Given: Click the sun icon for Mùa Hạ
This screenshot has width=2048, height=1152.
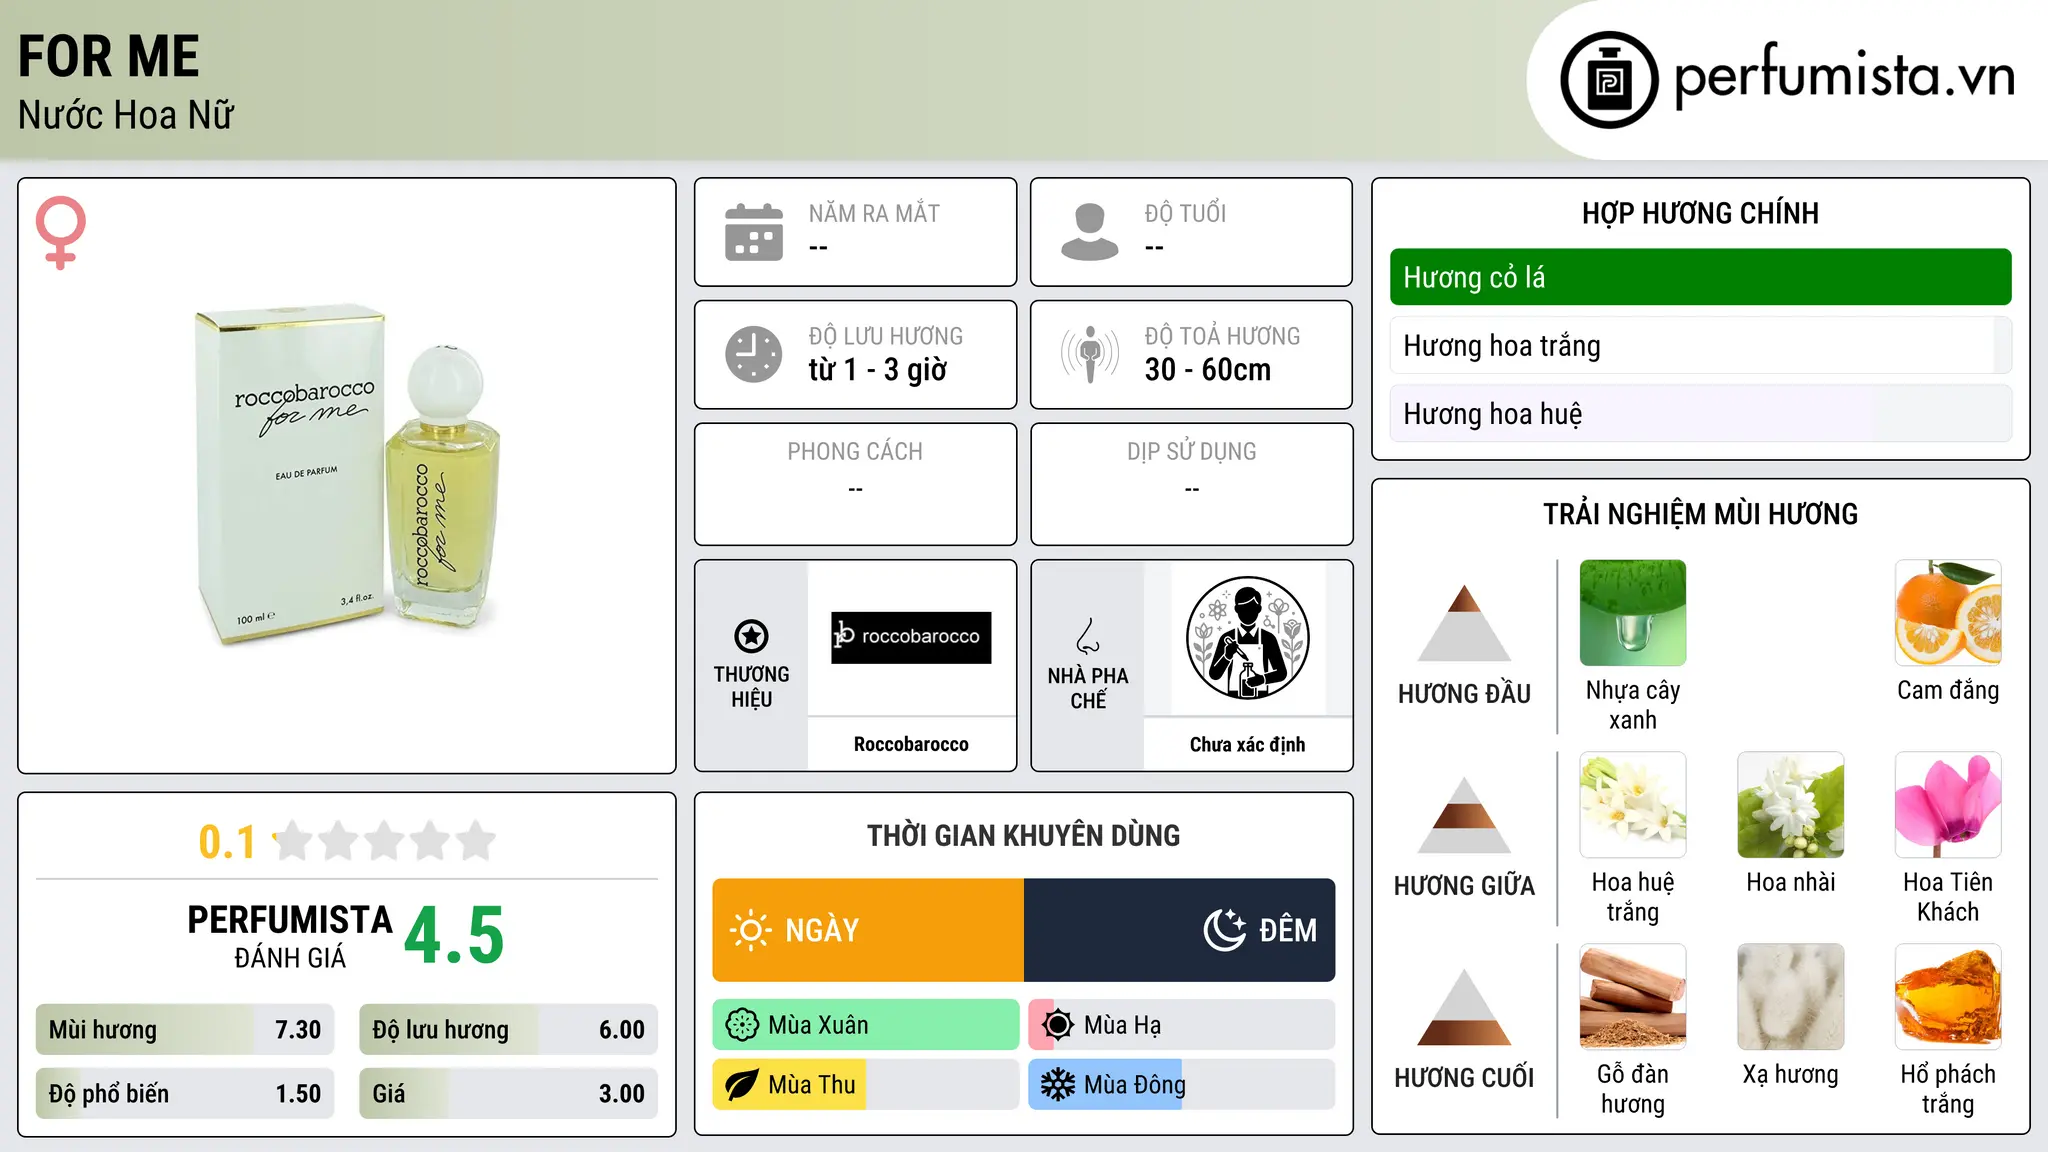Looking at the screenshot, I should [1057, 1025].
